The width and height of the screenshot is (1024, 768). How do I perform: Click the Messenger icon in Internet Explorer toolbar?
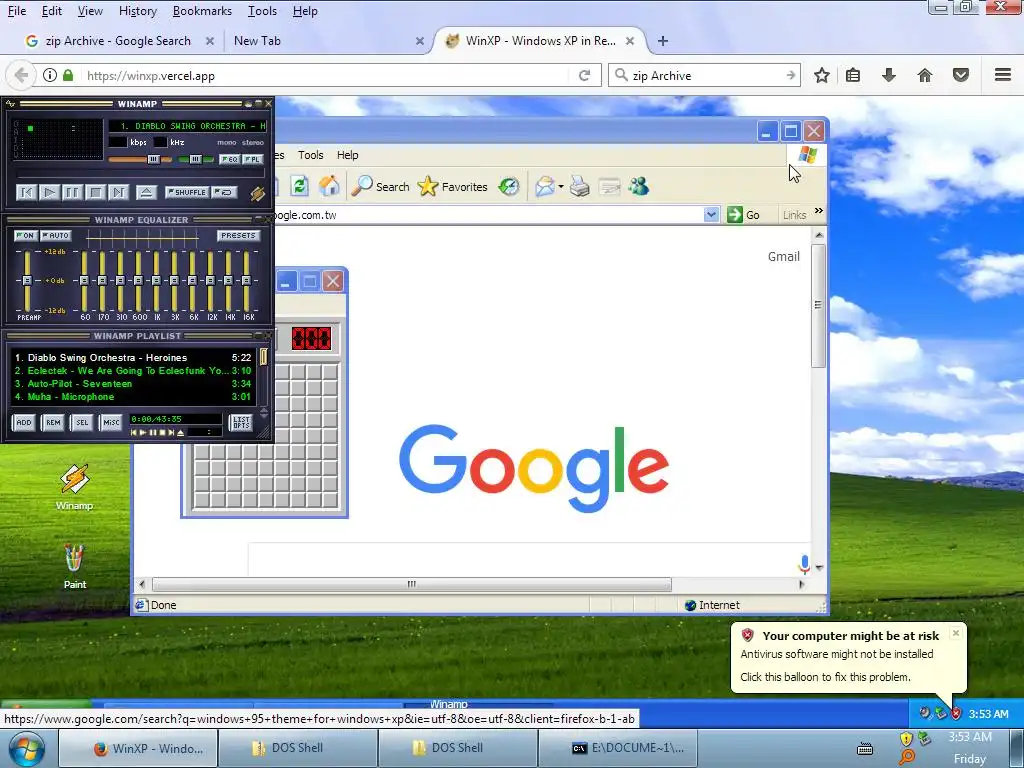[x=639, y=186]
